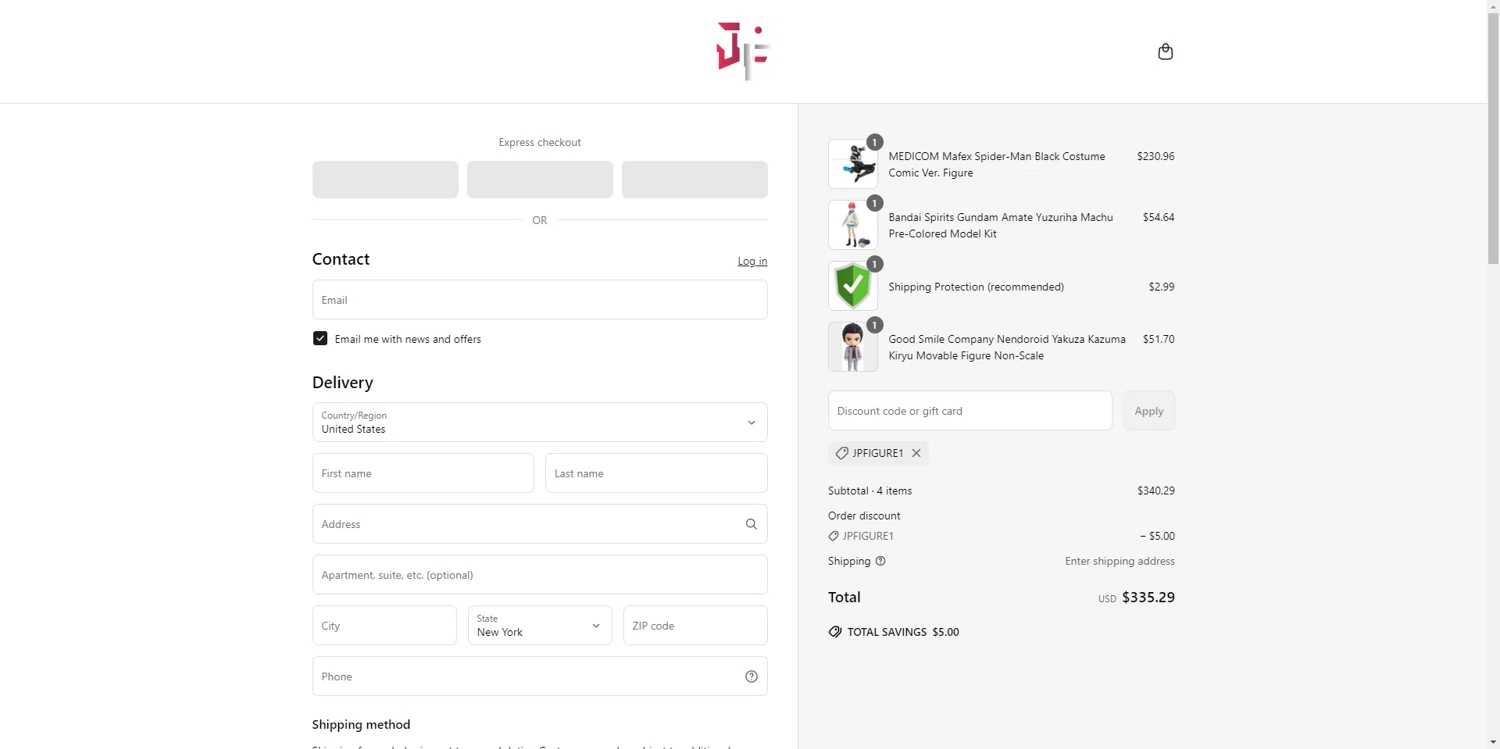The image size is (1500, 749).
Task: Click the Total Savings tag icon
Action: tap(835, 632)
